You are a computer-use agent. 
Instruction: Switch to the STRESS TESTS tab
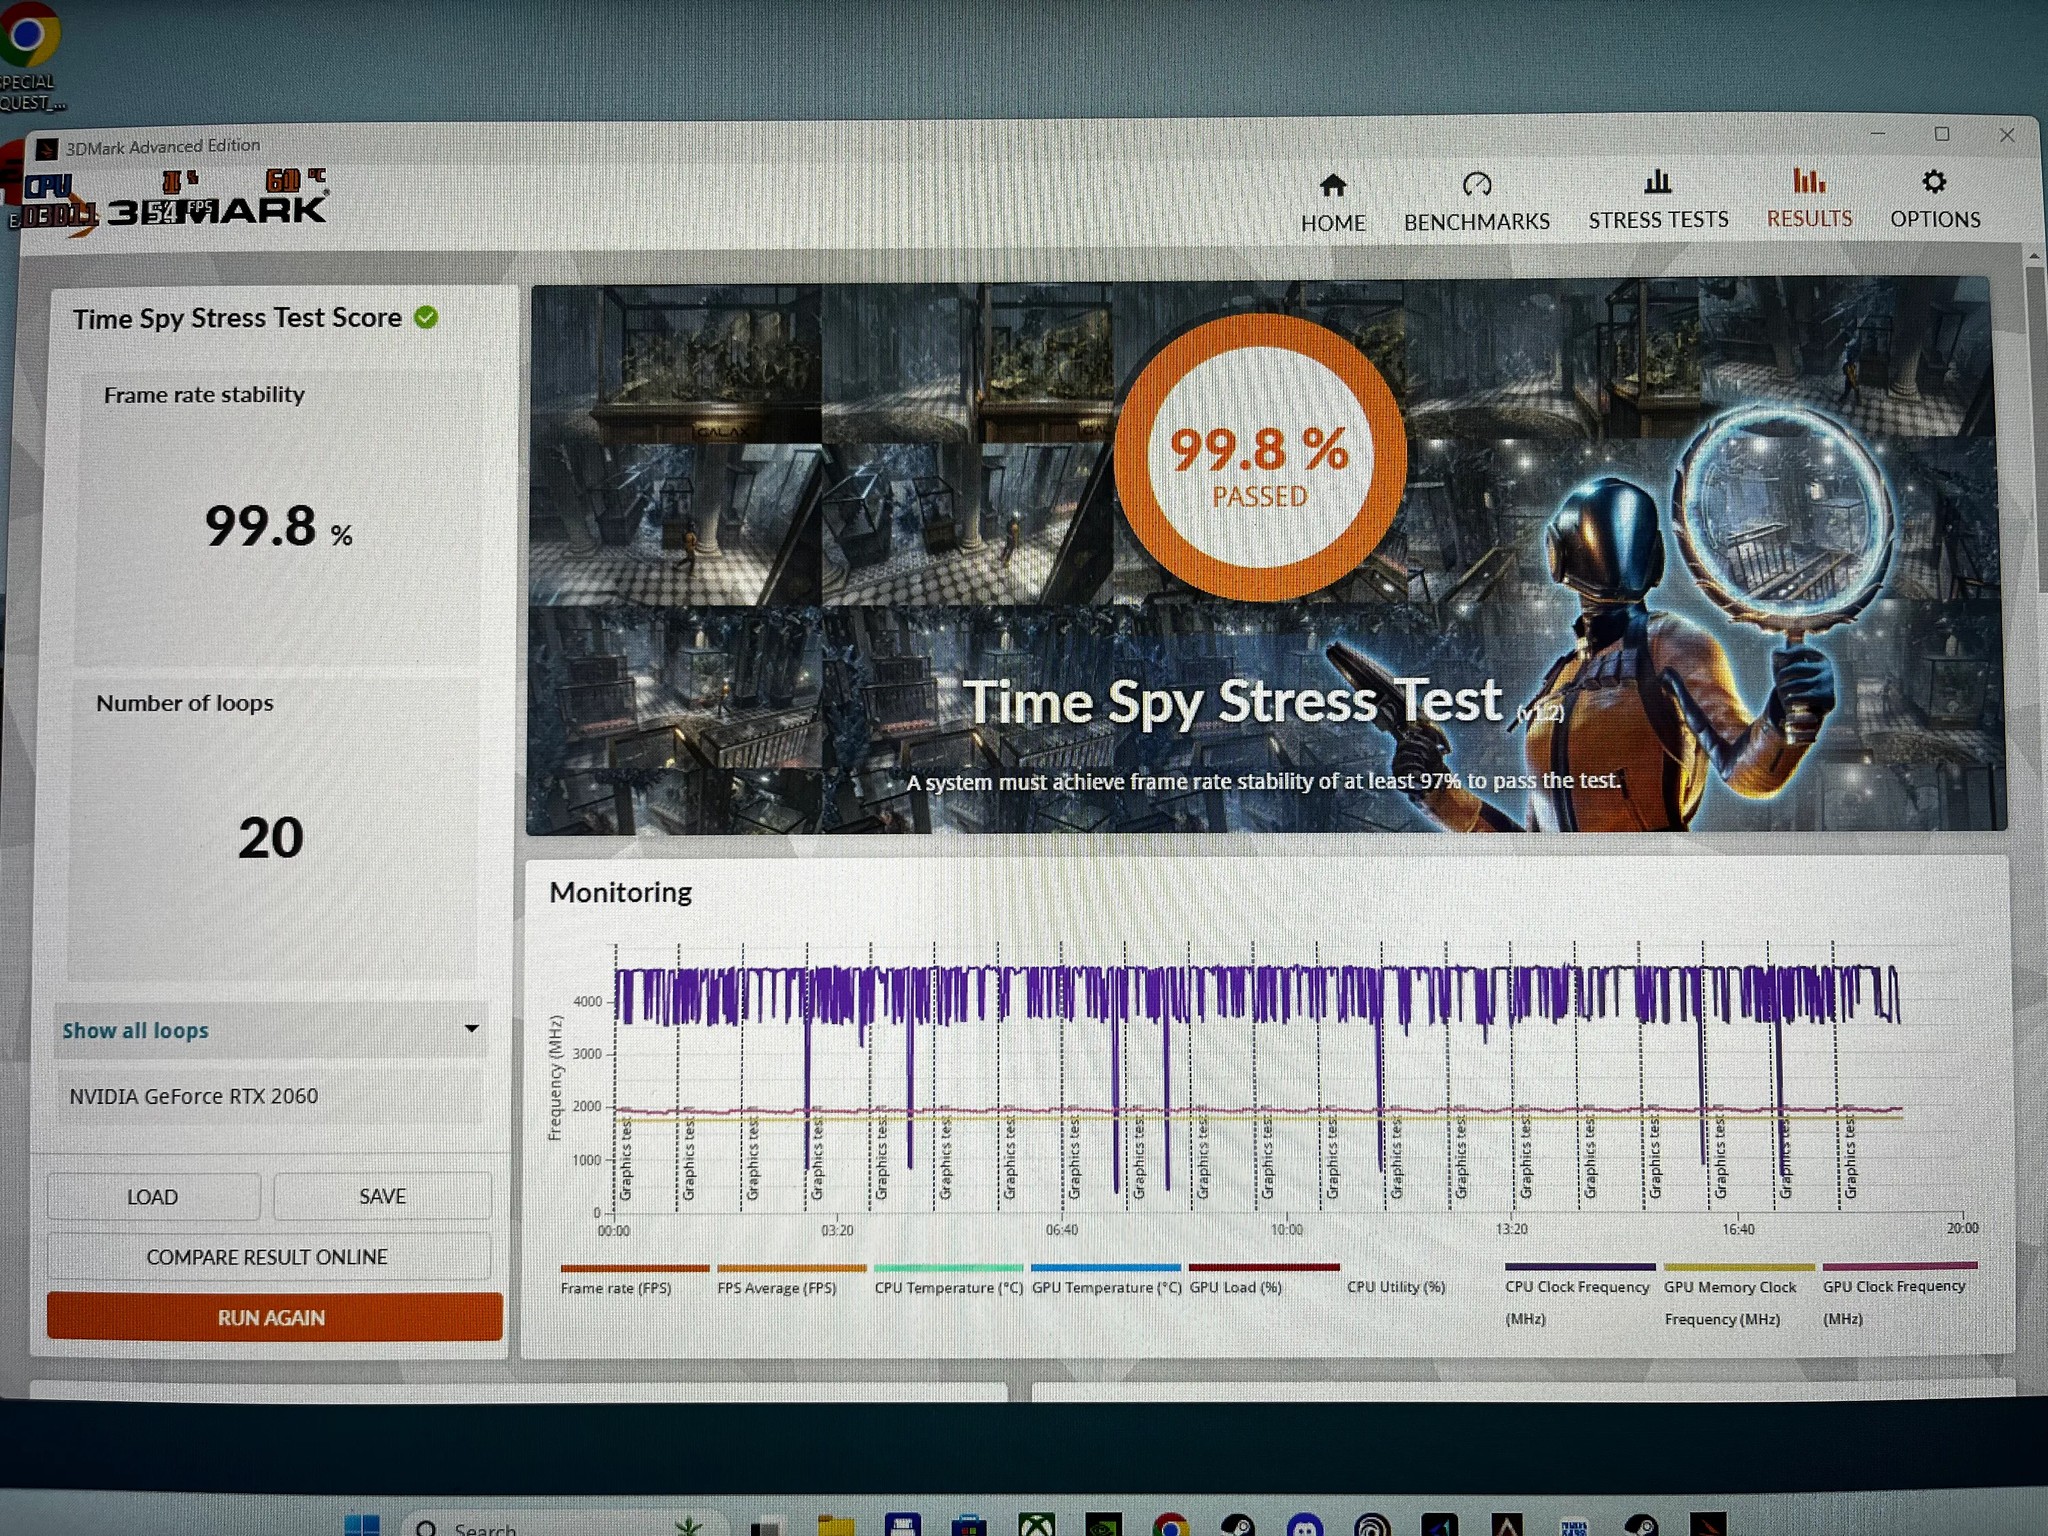point(1658,202)
